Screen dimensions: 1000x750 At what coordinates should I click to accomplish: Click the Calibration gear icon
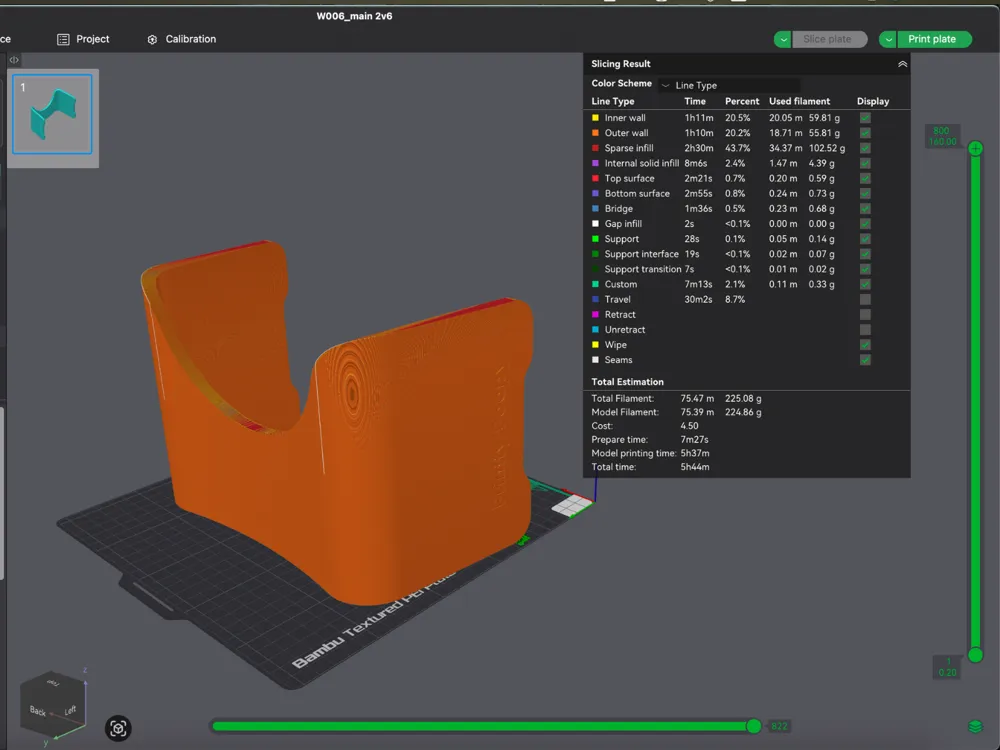[153, 39]
